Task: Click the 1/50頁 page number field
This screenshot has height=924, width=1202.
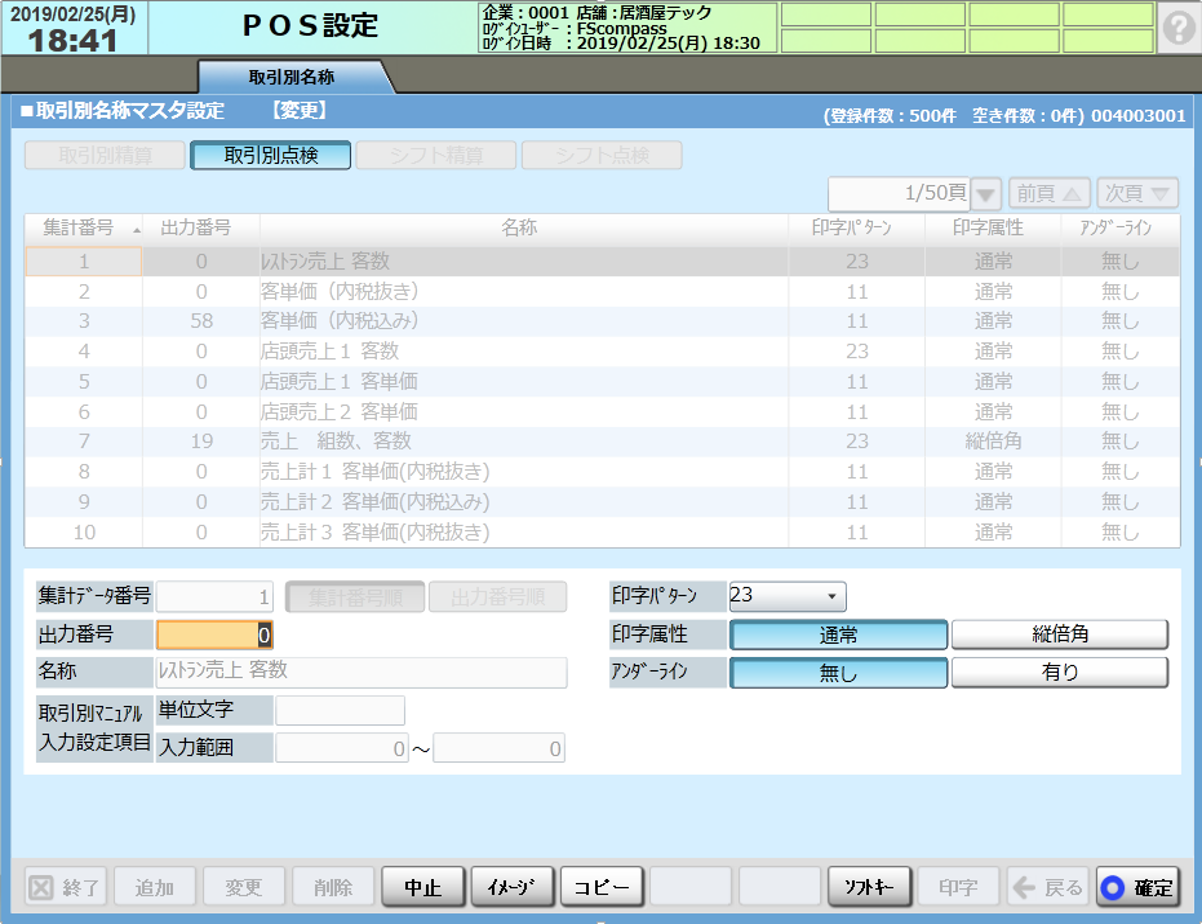Action: [900, 193]
